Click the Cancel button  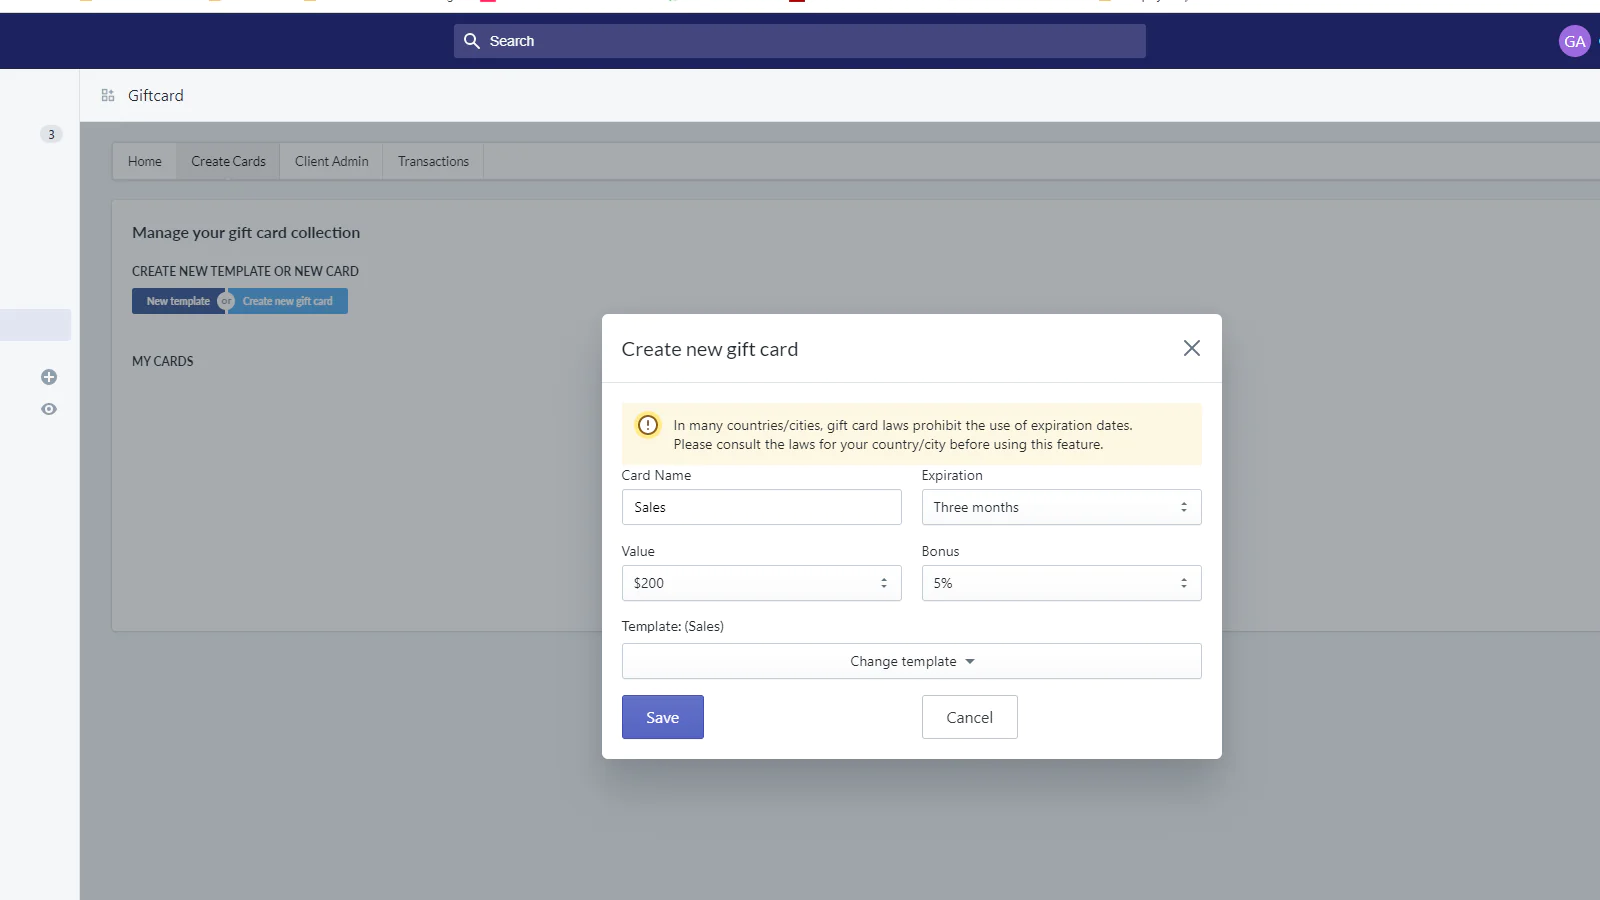969,717
